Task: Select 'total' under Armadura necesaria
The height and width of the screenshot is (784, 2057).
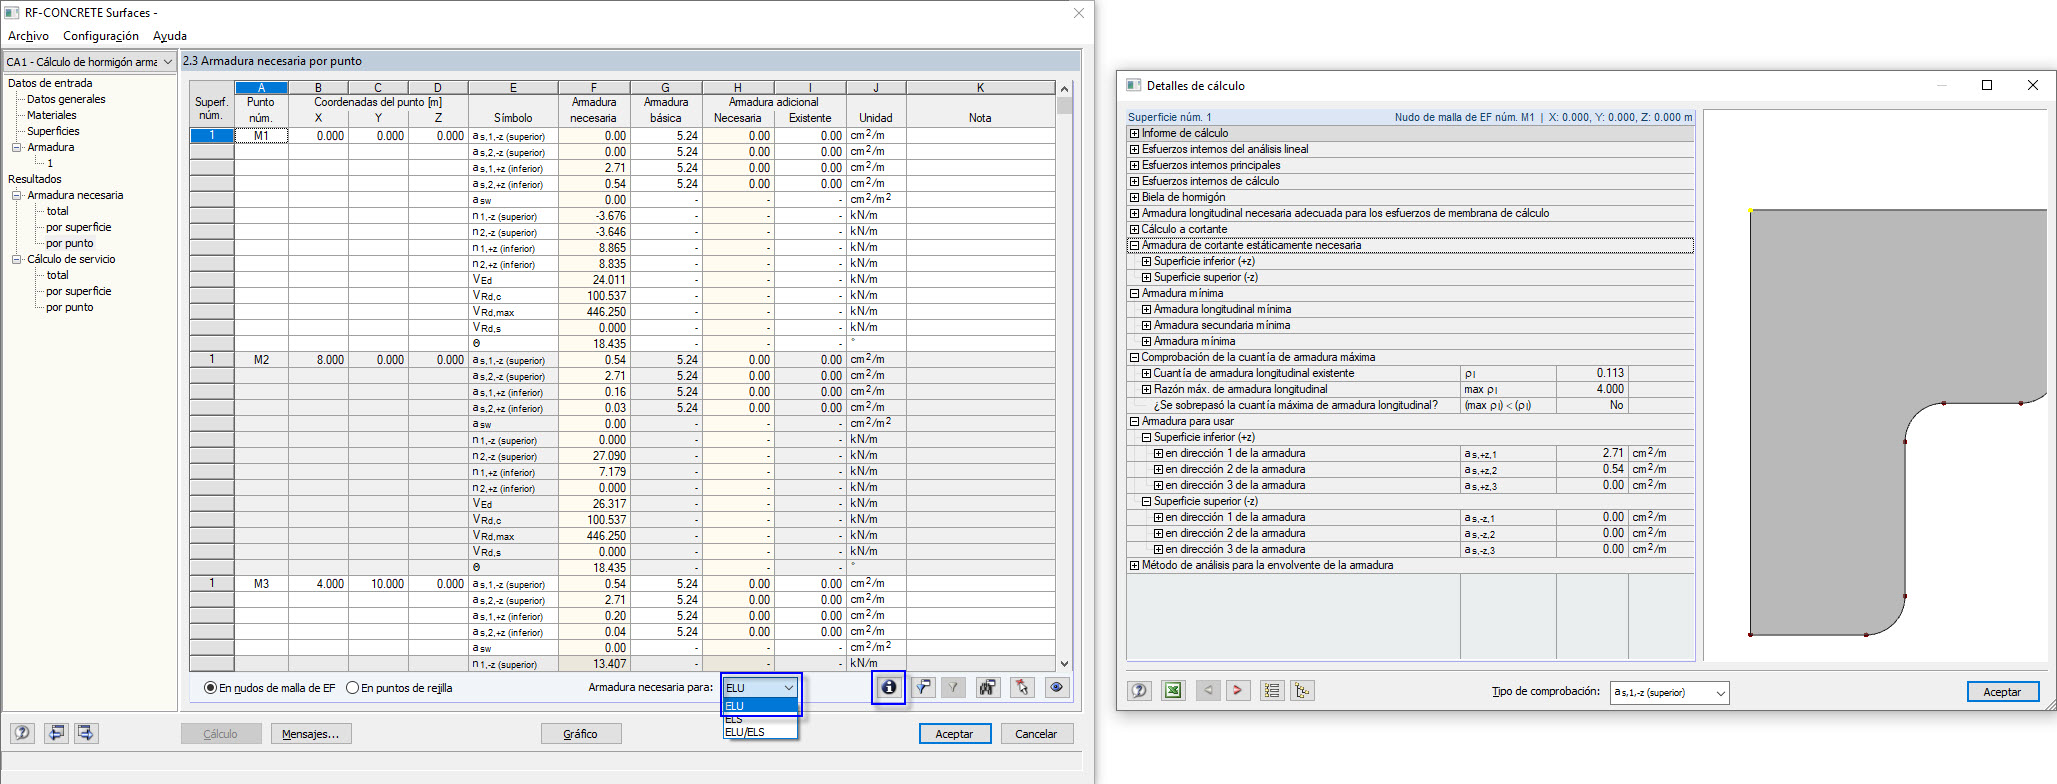Action: (x=57, y=211)
